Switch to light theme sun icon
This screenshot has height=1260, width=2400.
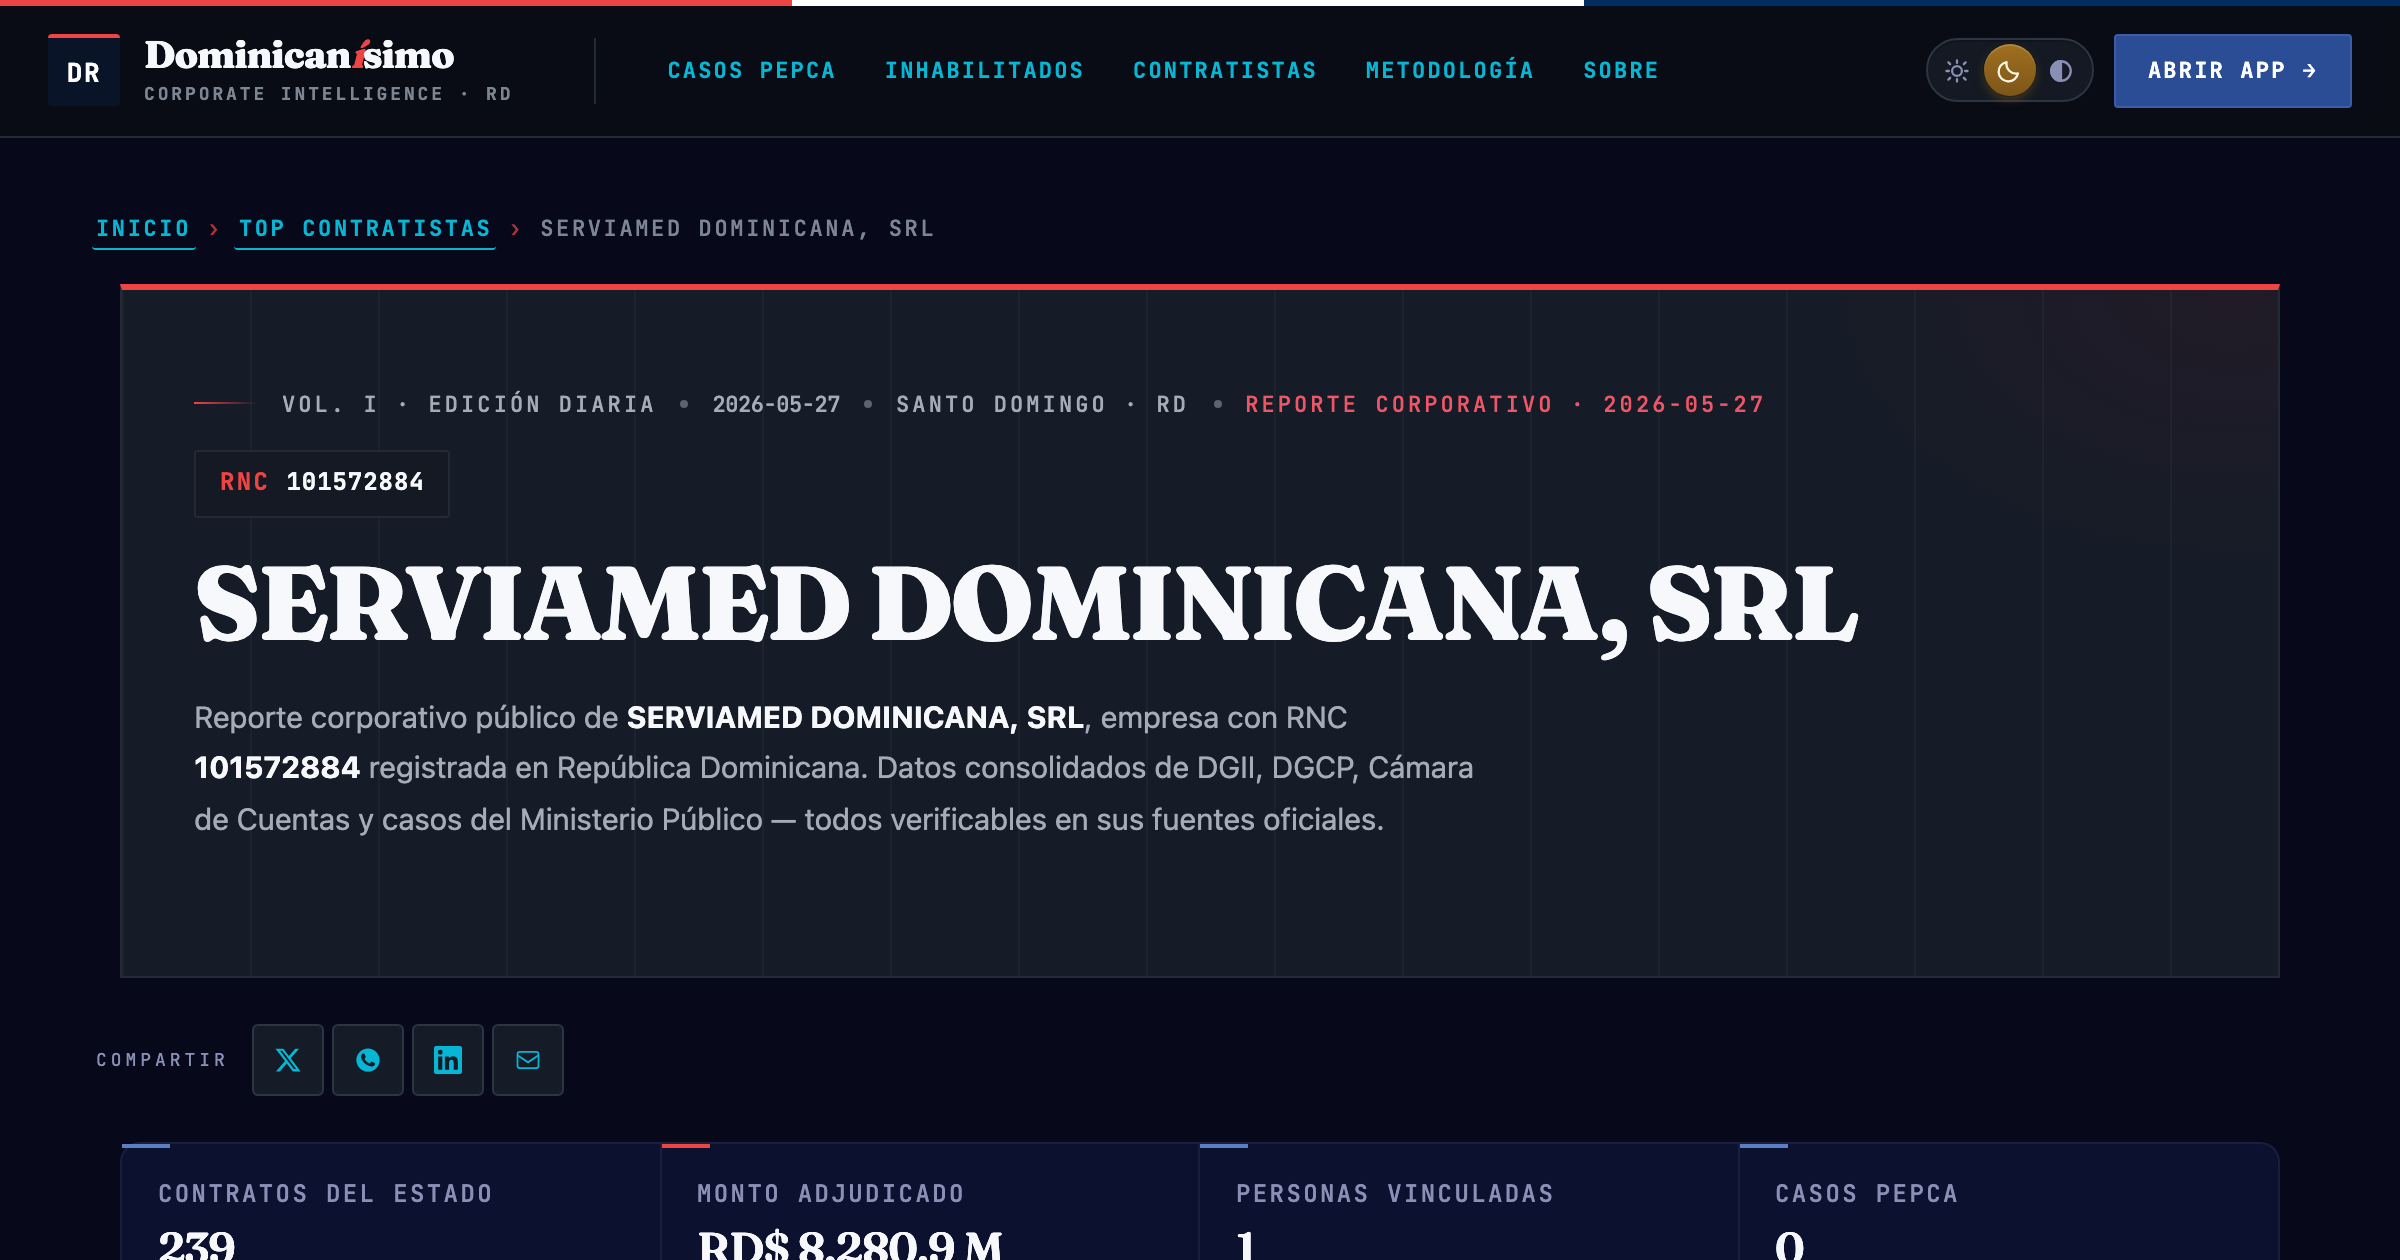click(1957, 71)
